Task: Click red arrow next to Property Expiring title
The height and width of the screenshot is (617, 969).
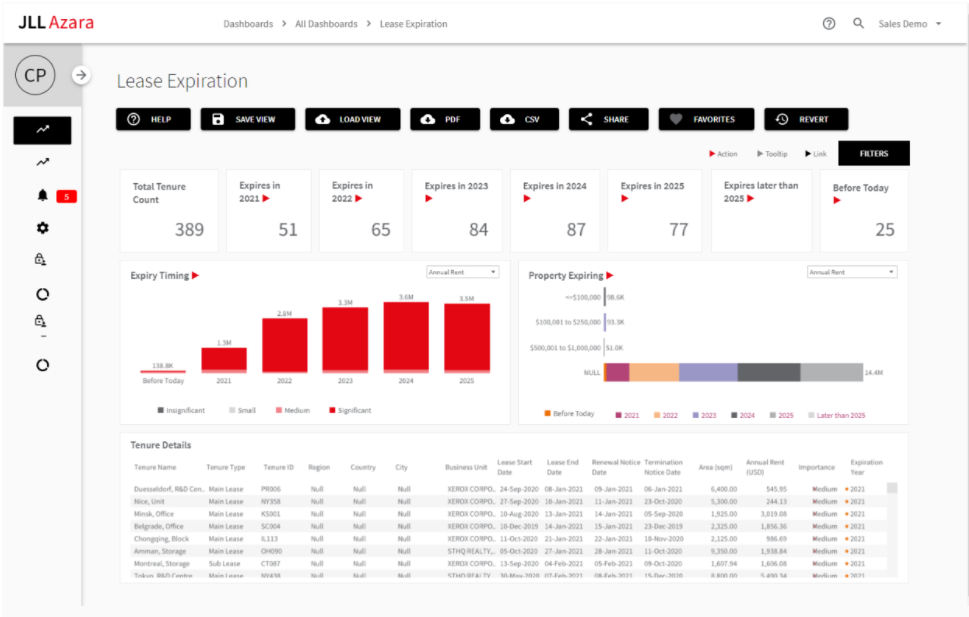Action: coord(610,275)
